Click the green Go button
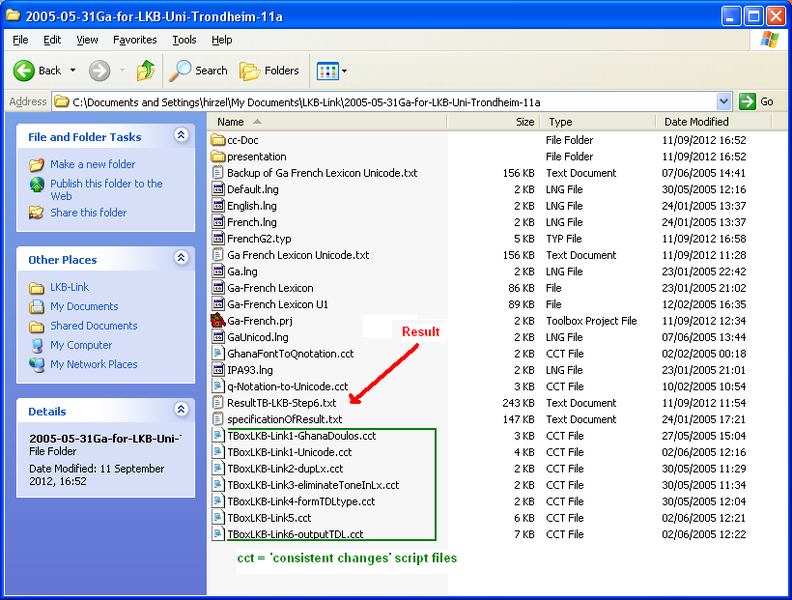The height and width of the screenshot is (600, 792). (756, 102)
